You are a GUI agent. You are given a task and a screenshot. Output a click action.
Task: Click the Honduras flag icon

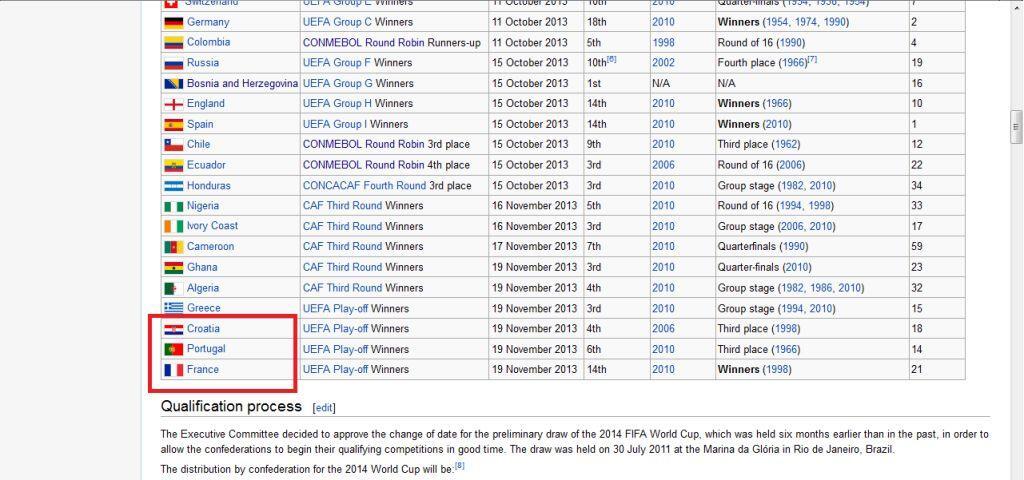click(173, 186)
